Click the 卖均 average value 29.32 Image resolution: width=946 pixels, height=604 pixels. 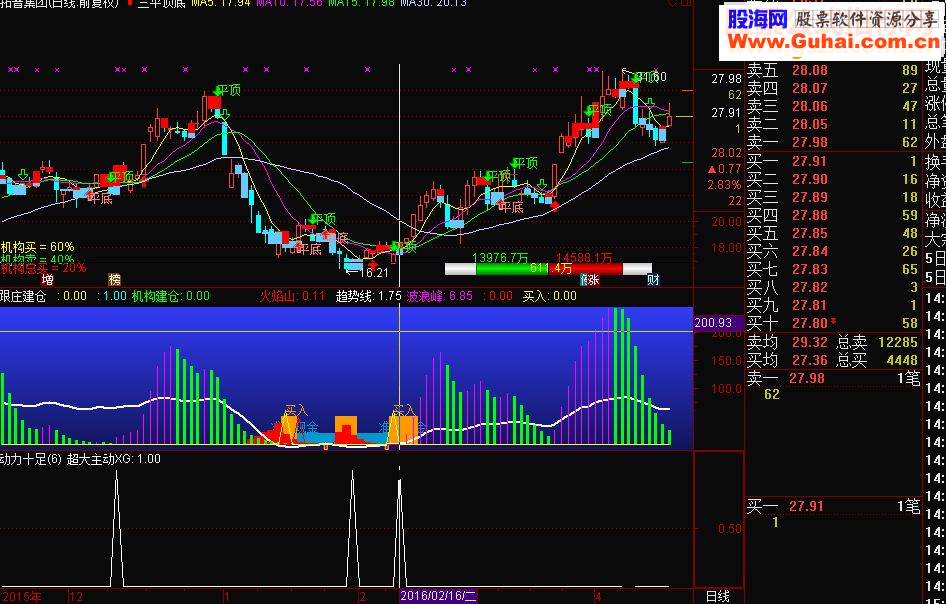810,342
